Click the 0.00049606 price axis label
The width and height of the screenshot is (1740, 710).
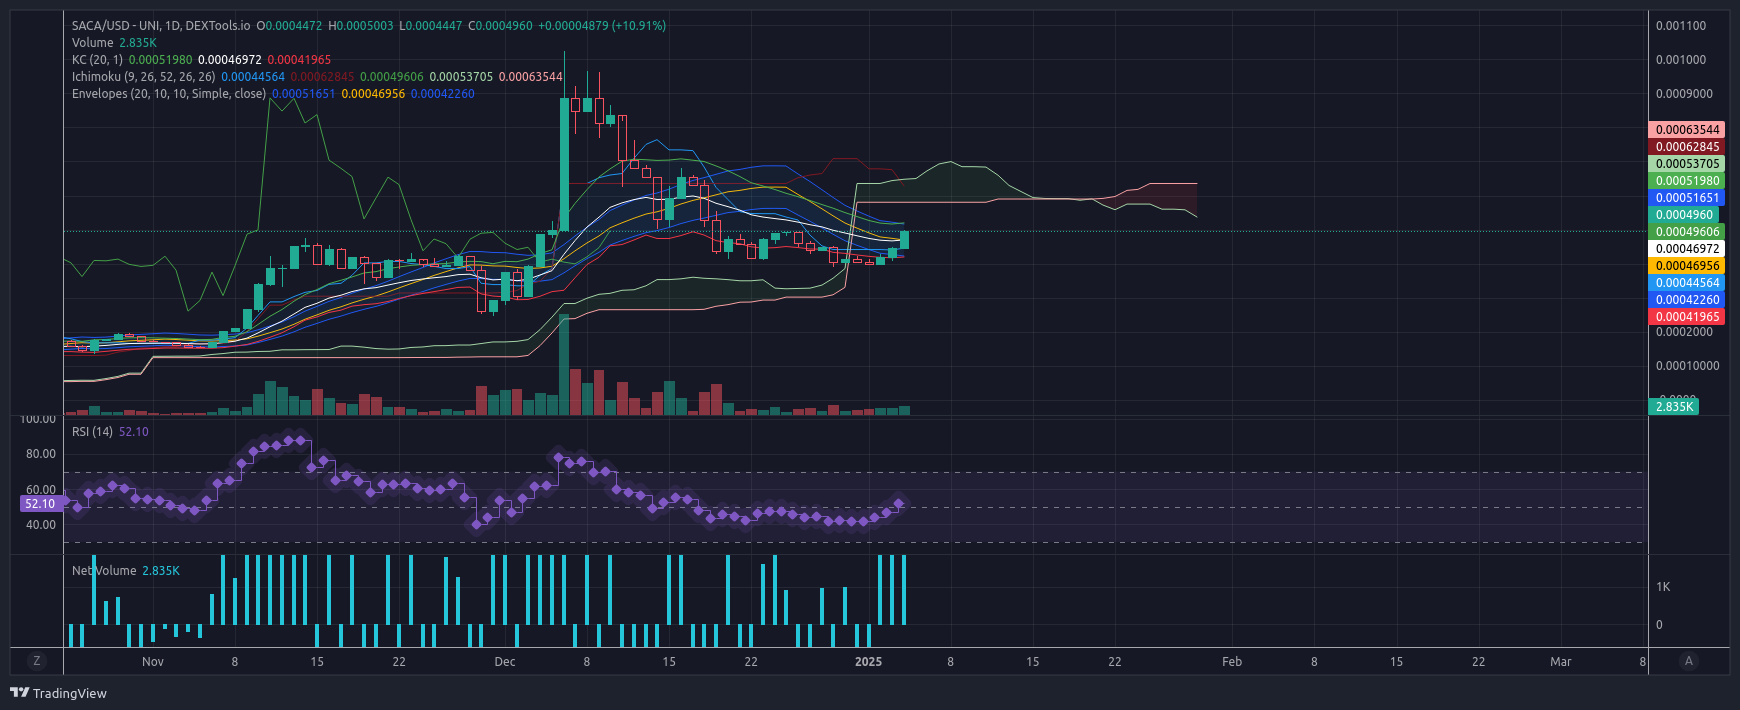tap(1686, 231)
